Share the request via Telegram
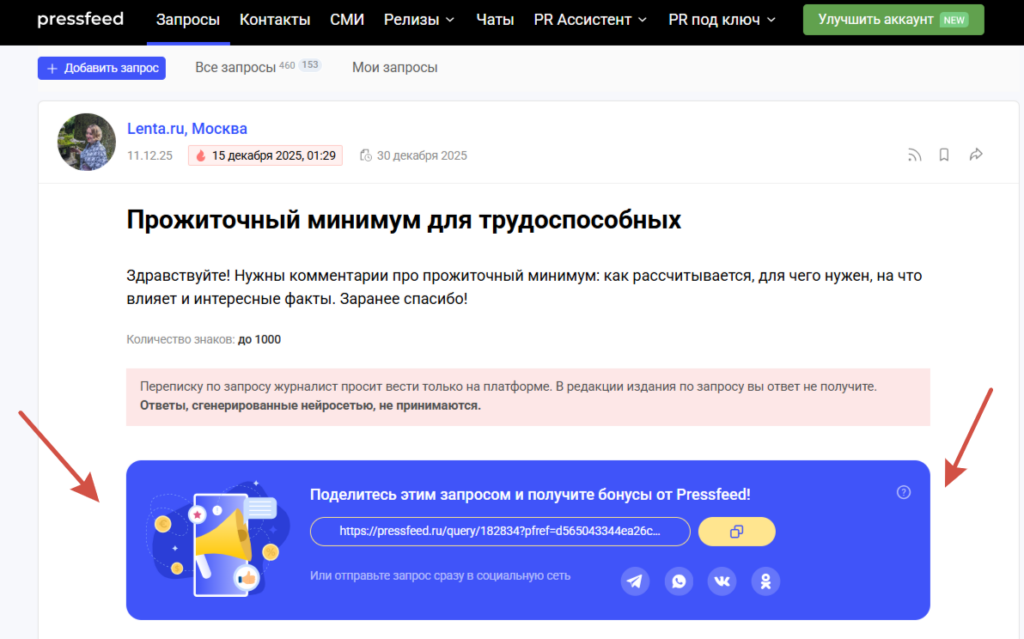1024x639 pixels. pos(635,581)
